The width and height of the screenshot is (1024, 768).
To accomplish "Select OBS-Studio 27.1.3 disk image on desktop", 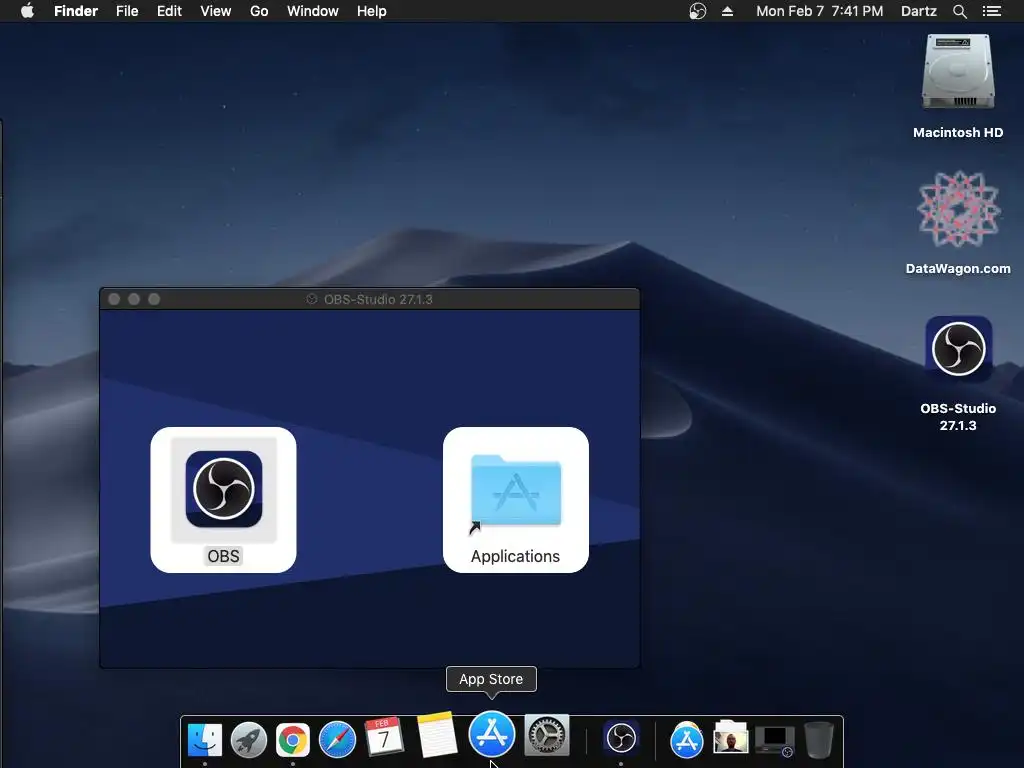I will click(958, 349).
